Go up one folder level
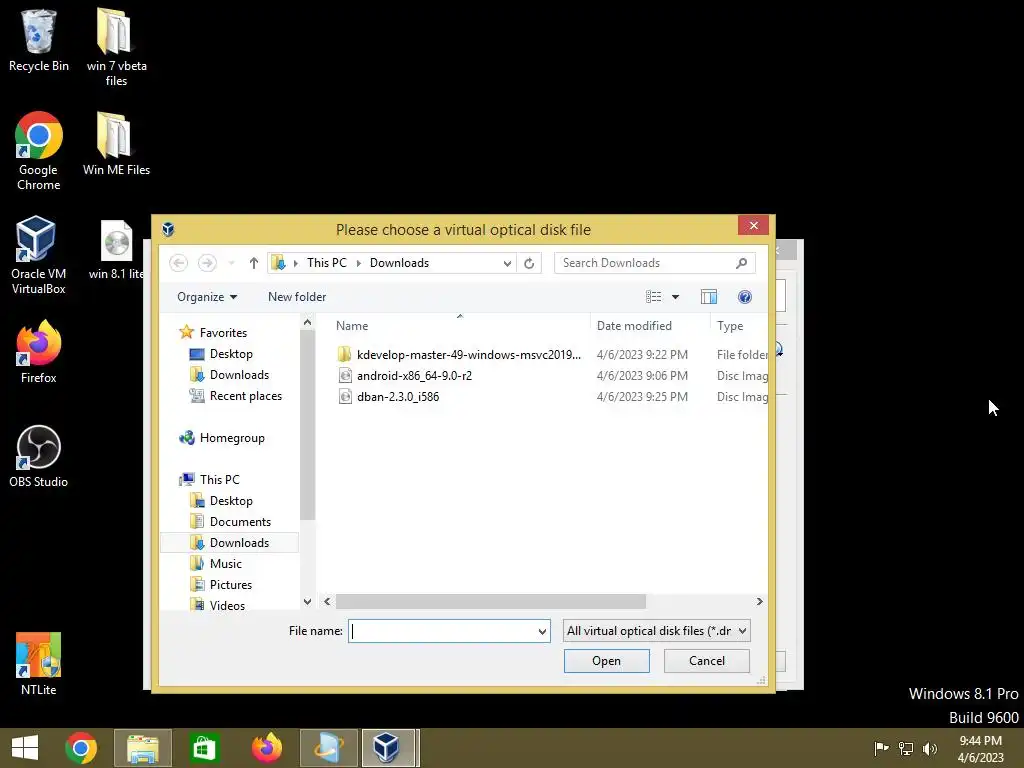Viewport: 1024px width, 768px height. click(254, 263)
